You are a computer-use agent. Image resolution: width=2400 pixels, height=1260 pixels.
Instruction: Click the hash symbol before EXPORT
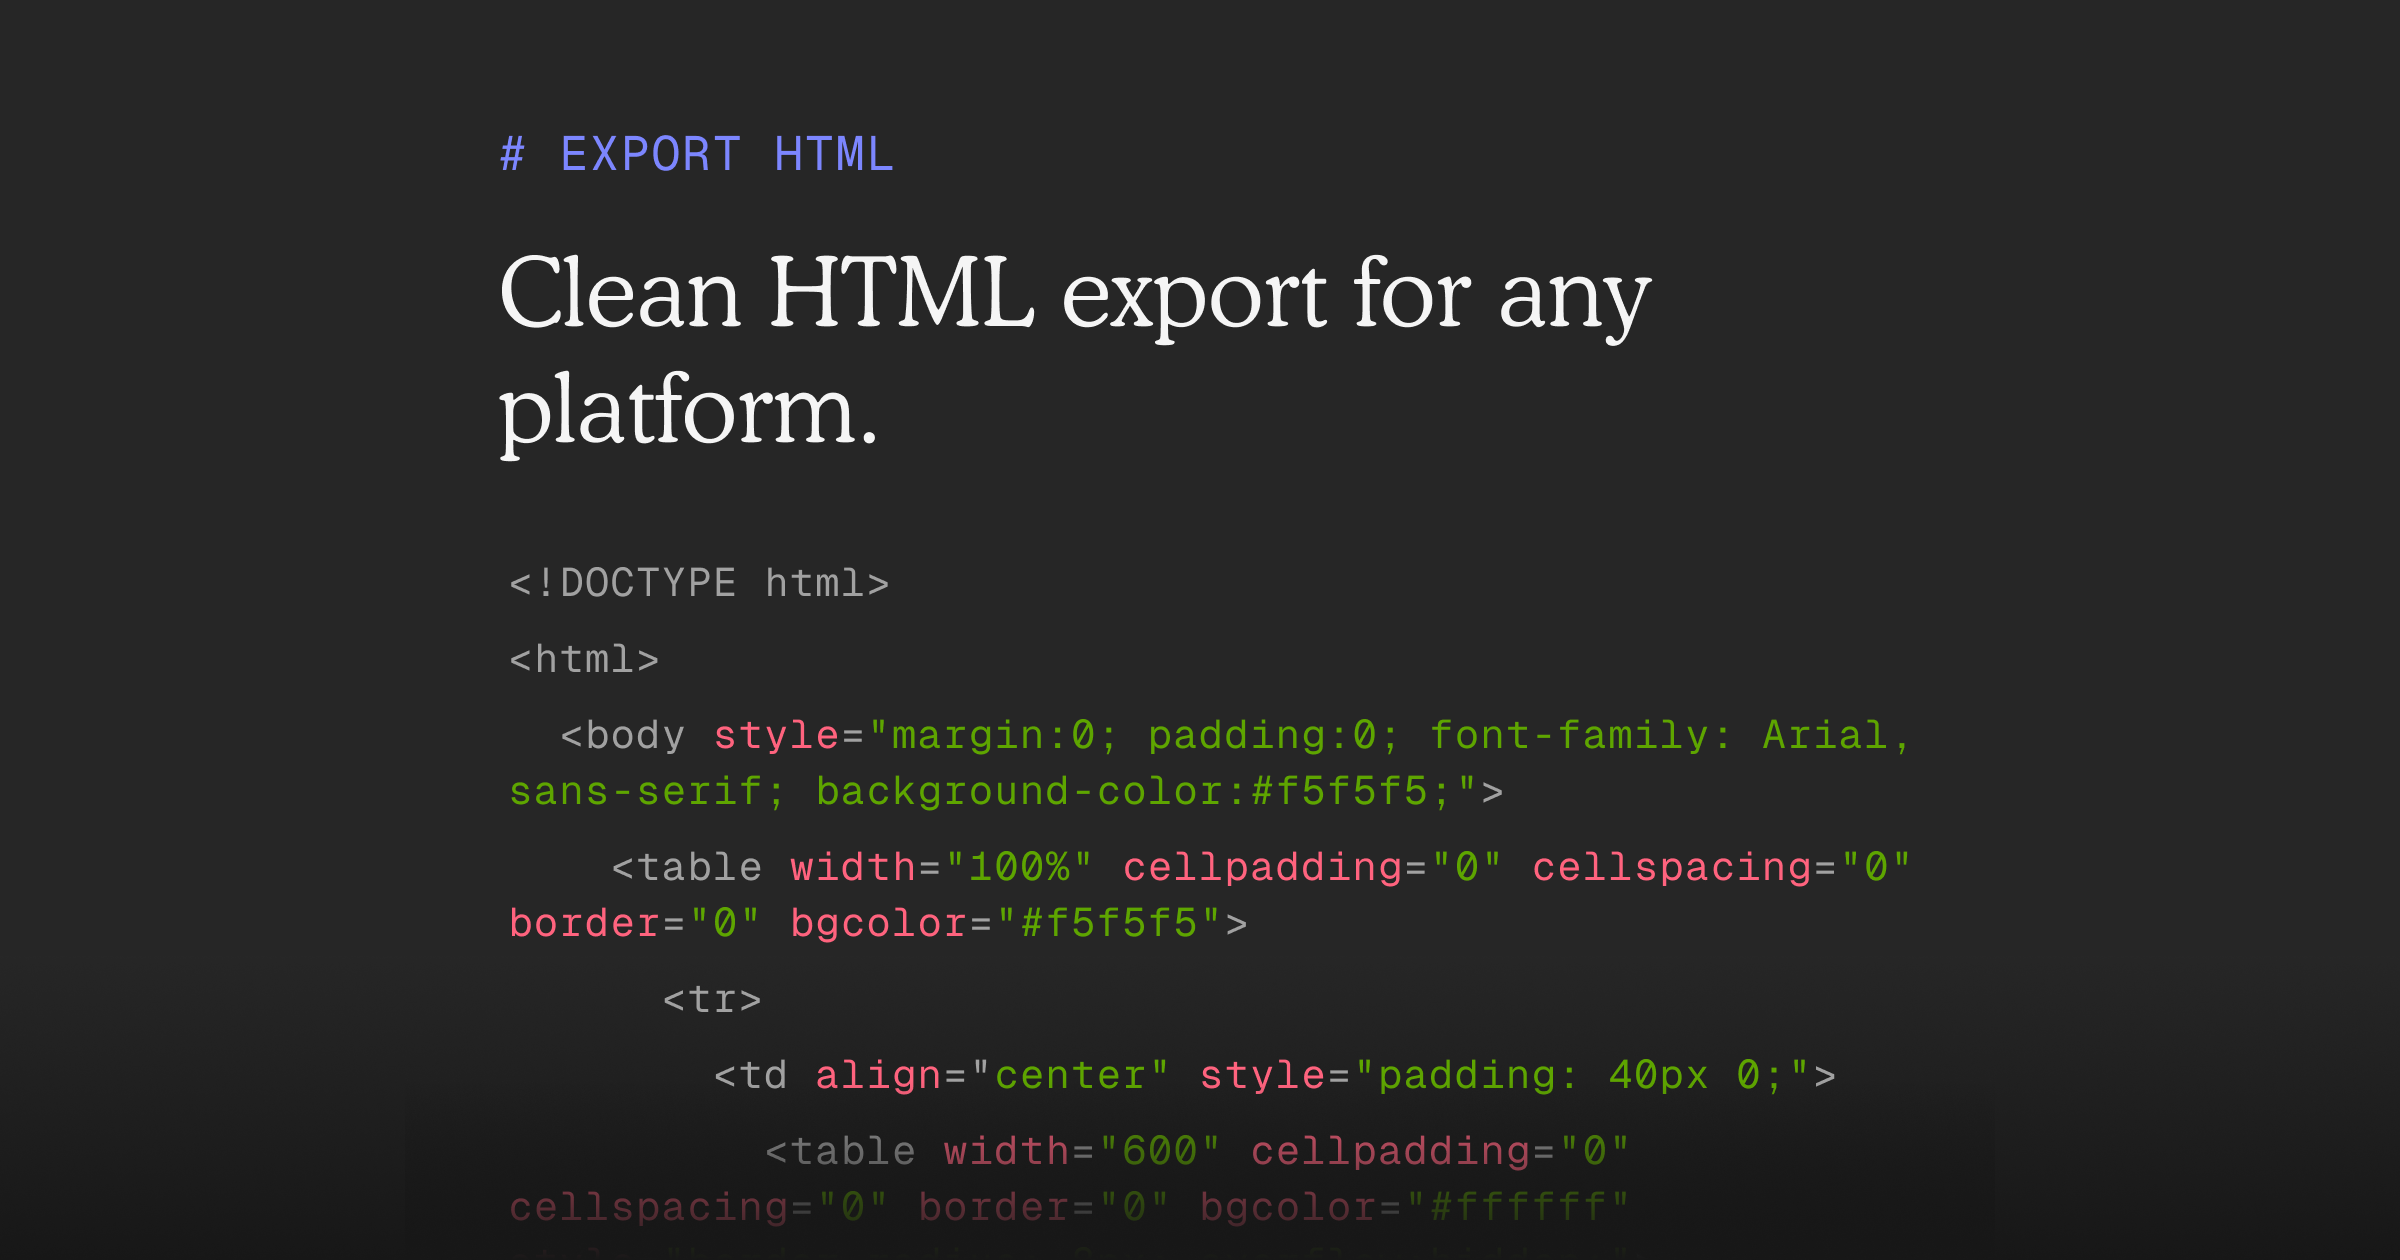tap(512, 155)
